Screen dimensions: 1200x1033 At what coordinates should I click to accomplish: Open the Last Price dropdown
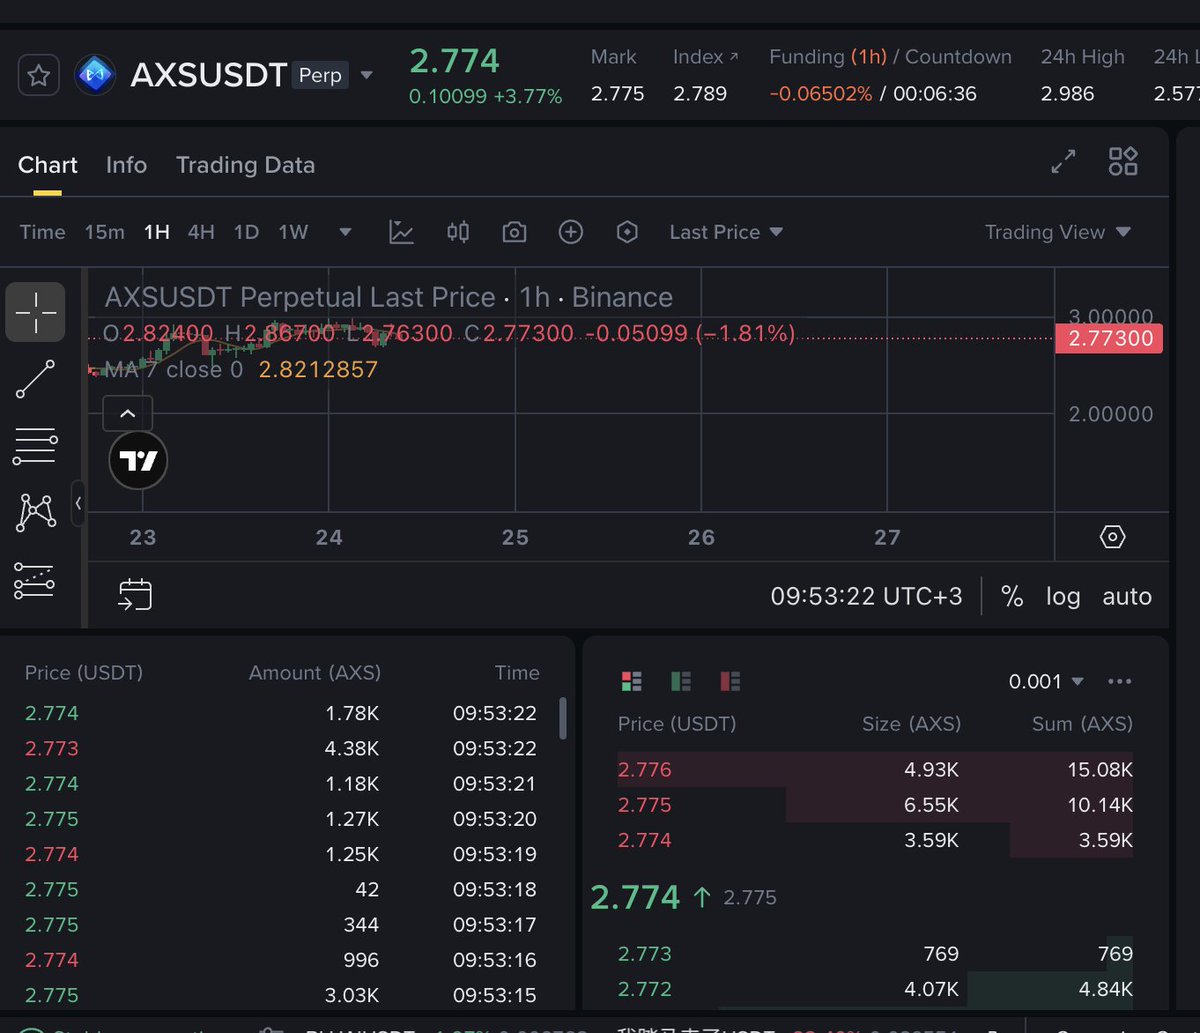726,232
